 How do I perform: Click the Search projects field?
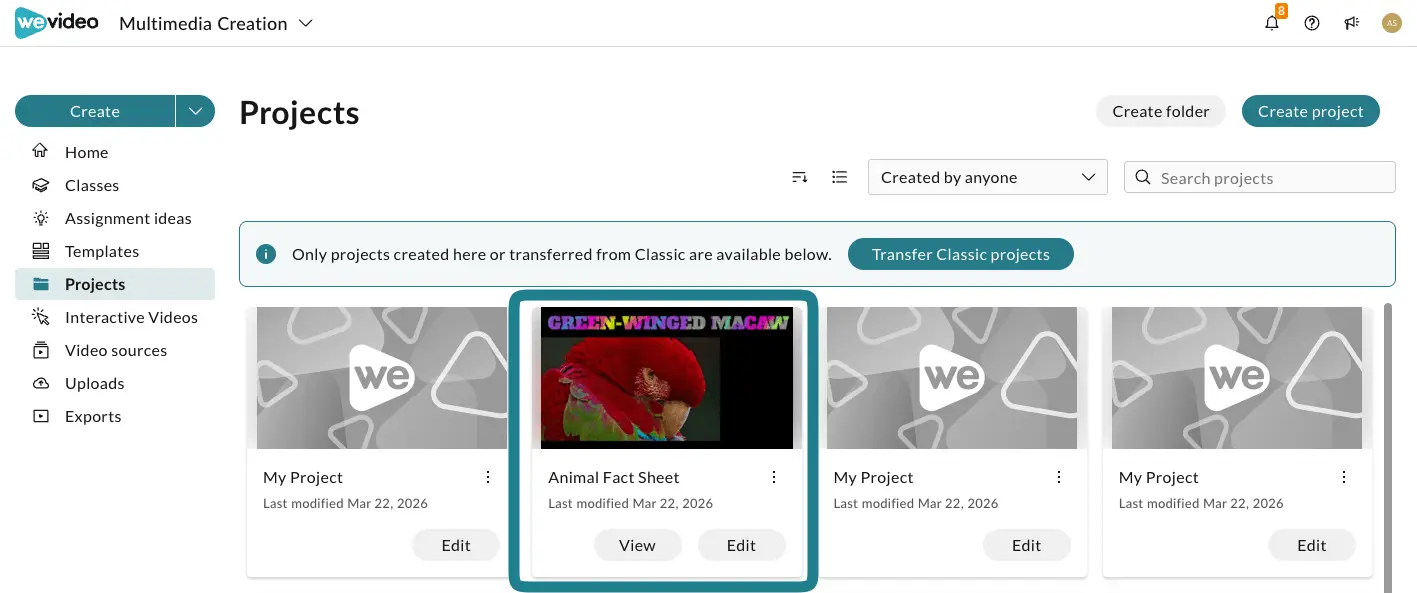[x=1260, y=177]
